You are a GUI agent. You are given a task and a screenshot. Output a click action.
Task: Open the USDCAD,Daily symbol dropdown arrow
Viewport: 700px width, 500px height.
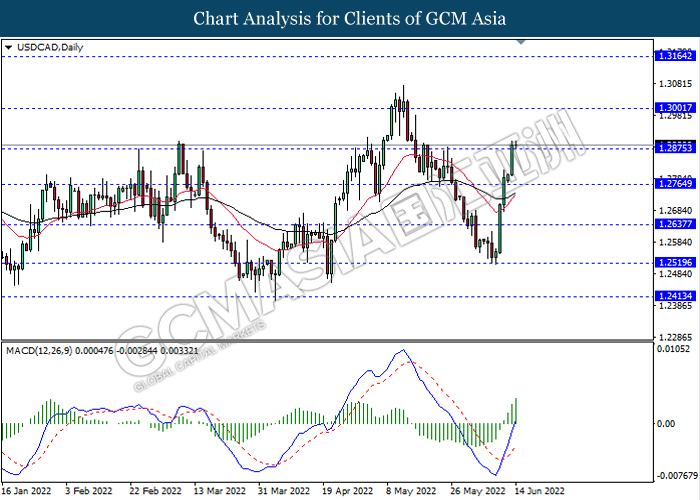tap(8, 47)
